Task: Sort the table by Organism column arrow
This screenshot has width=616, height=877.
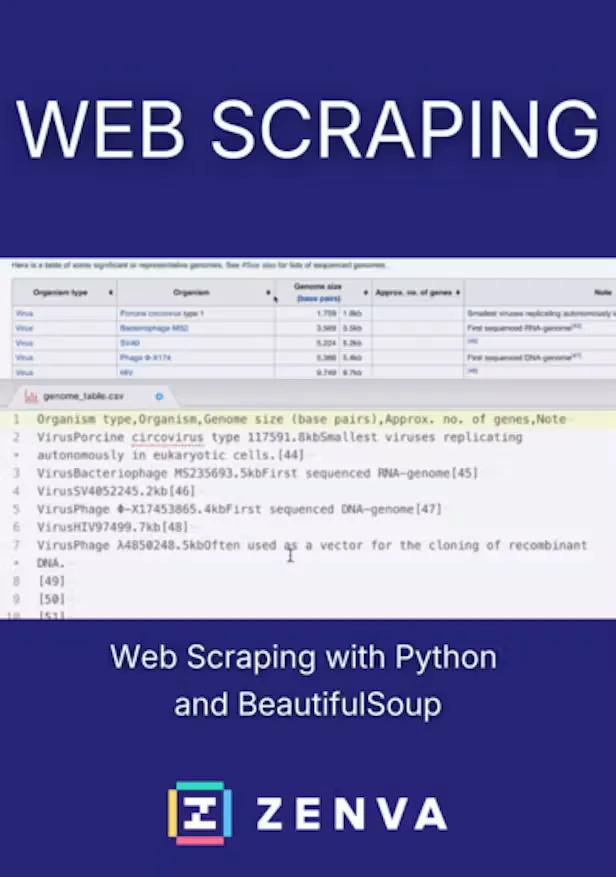Action: point(268,293)
